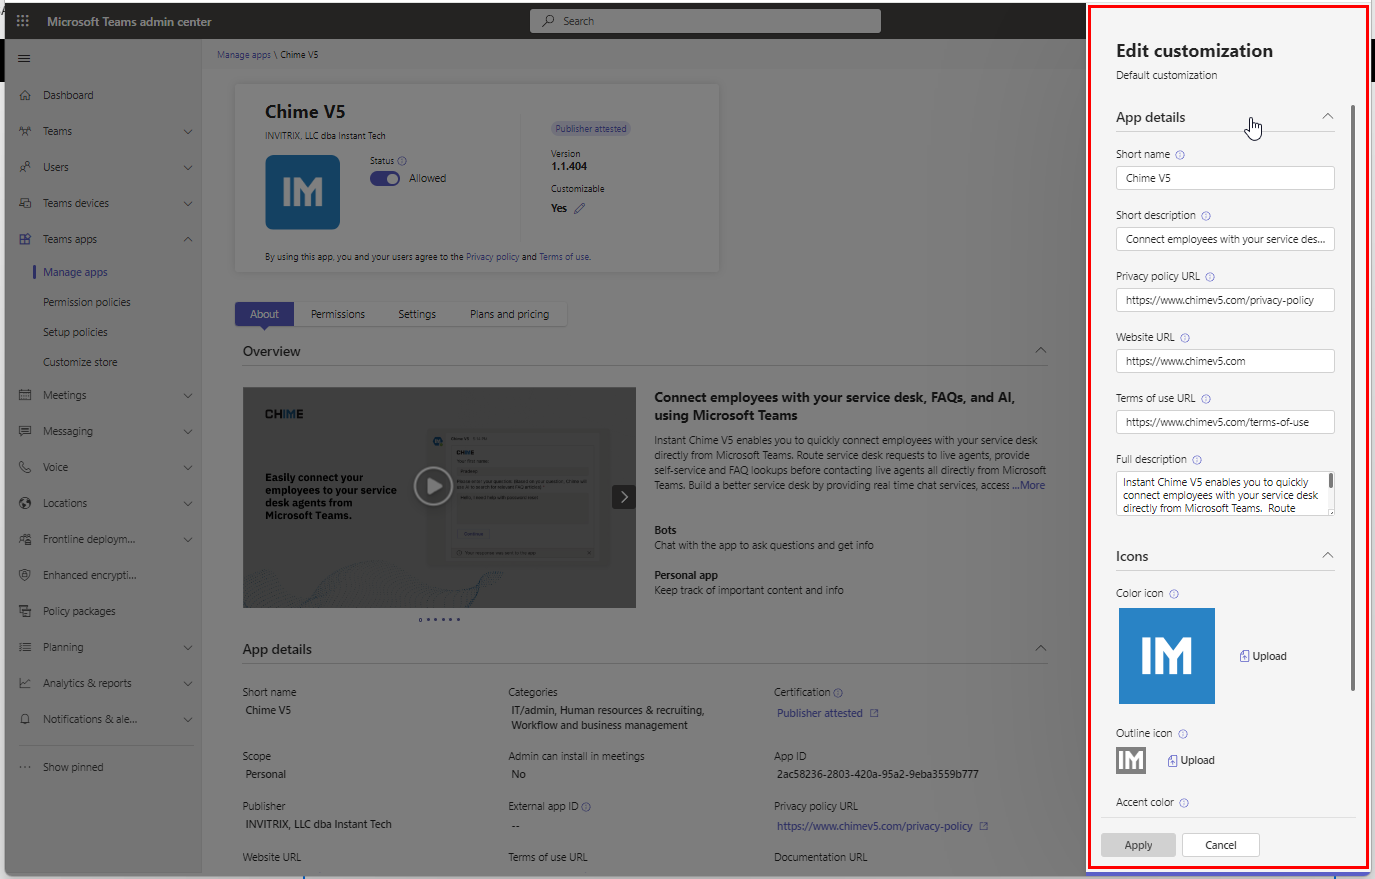Toggle the Allowed status switch

click(x=385, y=178)
